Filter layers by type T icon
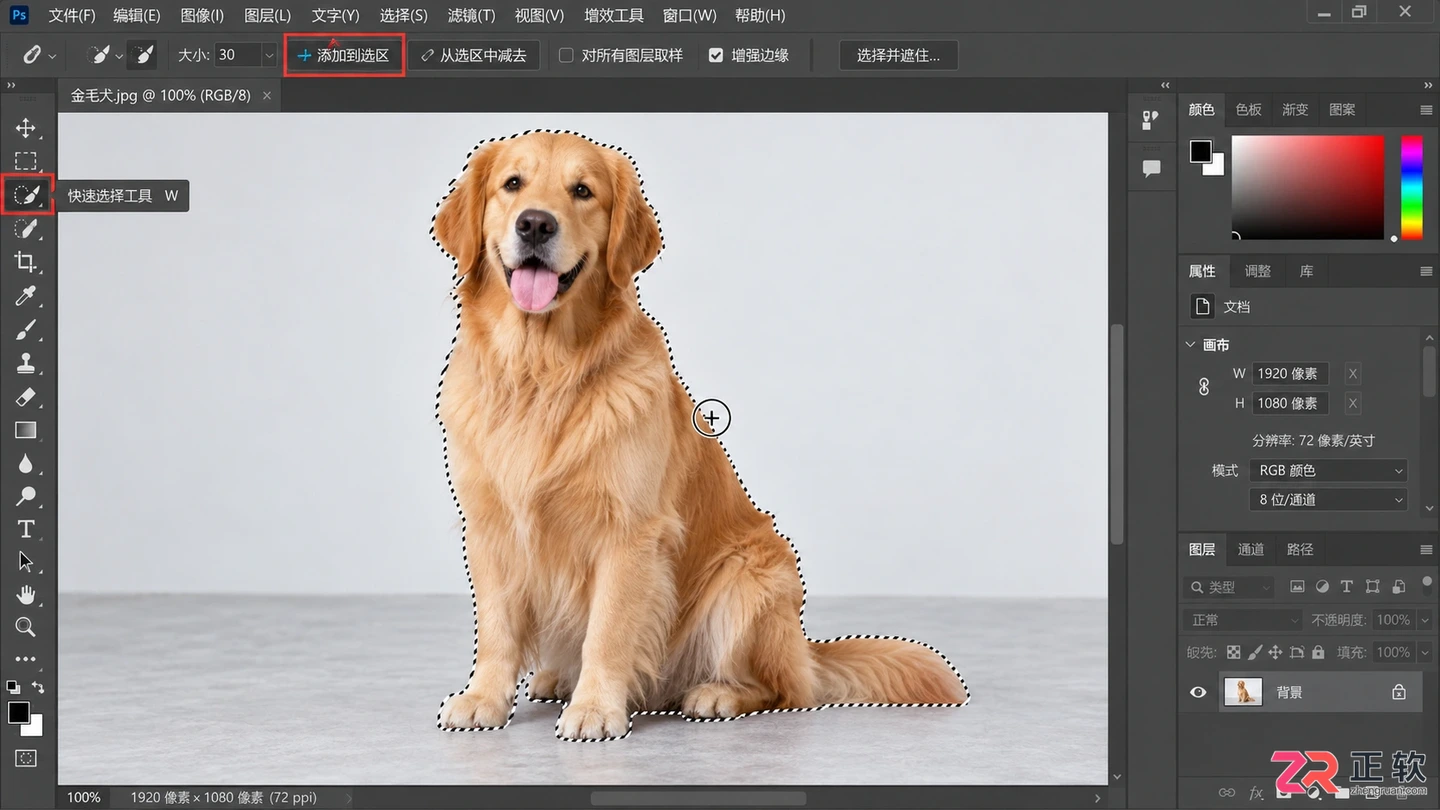Image resolution: width=1440 pixels, height=810 pixels. (1346, 587)
